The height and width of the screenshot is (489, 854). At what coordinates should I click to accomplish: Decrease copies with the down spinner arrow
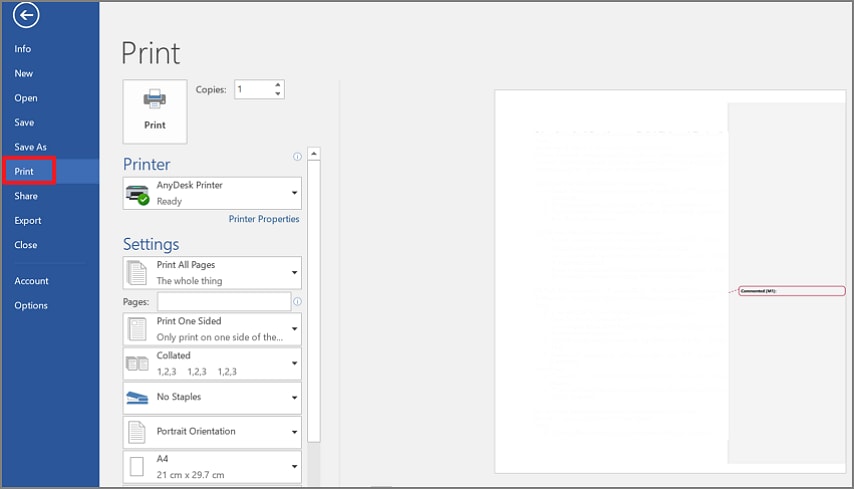278,94
